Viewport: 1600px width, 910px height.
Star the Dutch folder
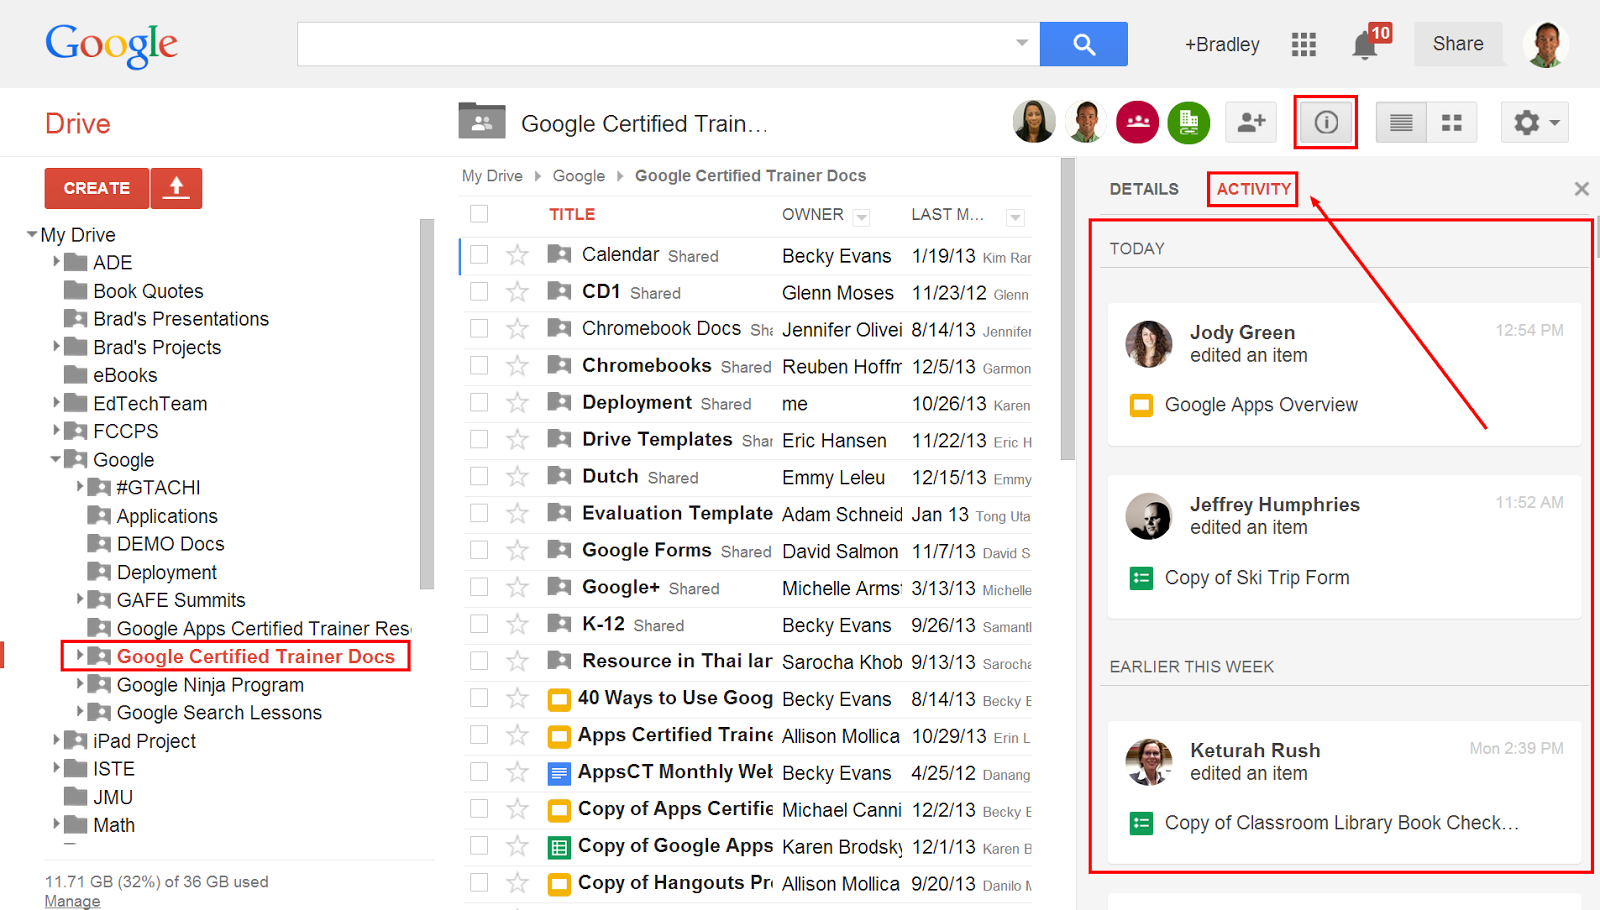517,477
